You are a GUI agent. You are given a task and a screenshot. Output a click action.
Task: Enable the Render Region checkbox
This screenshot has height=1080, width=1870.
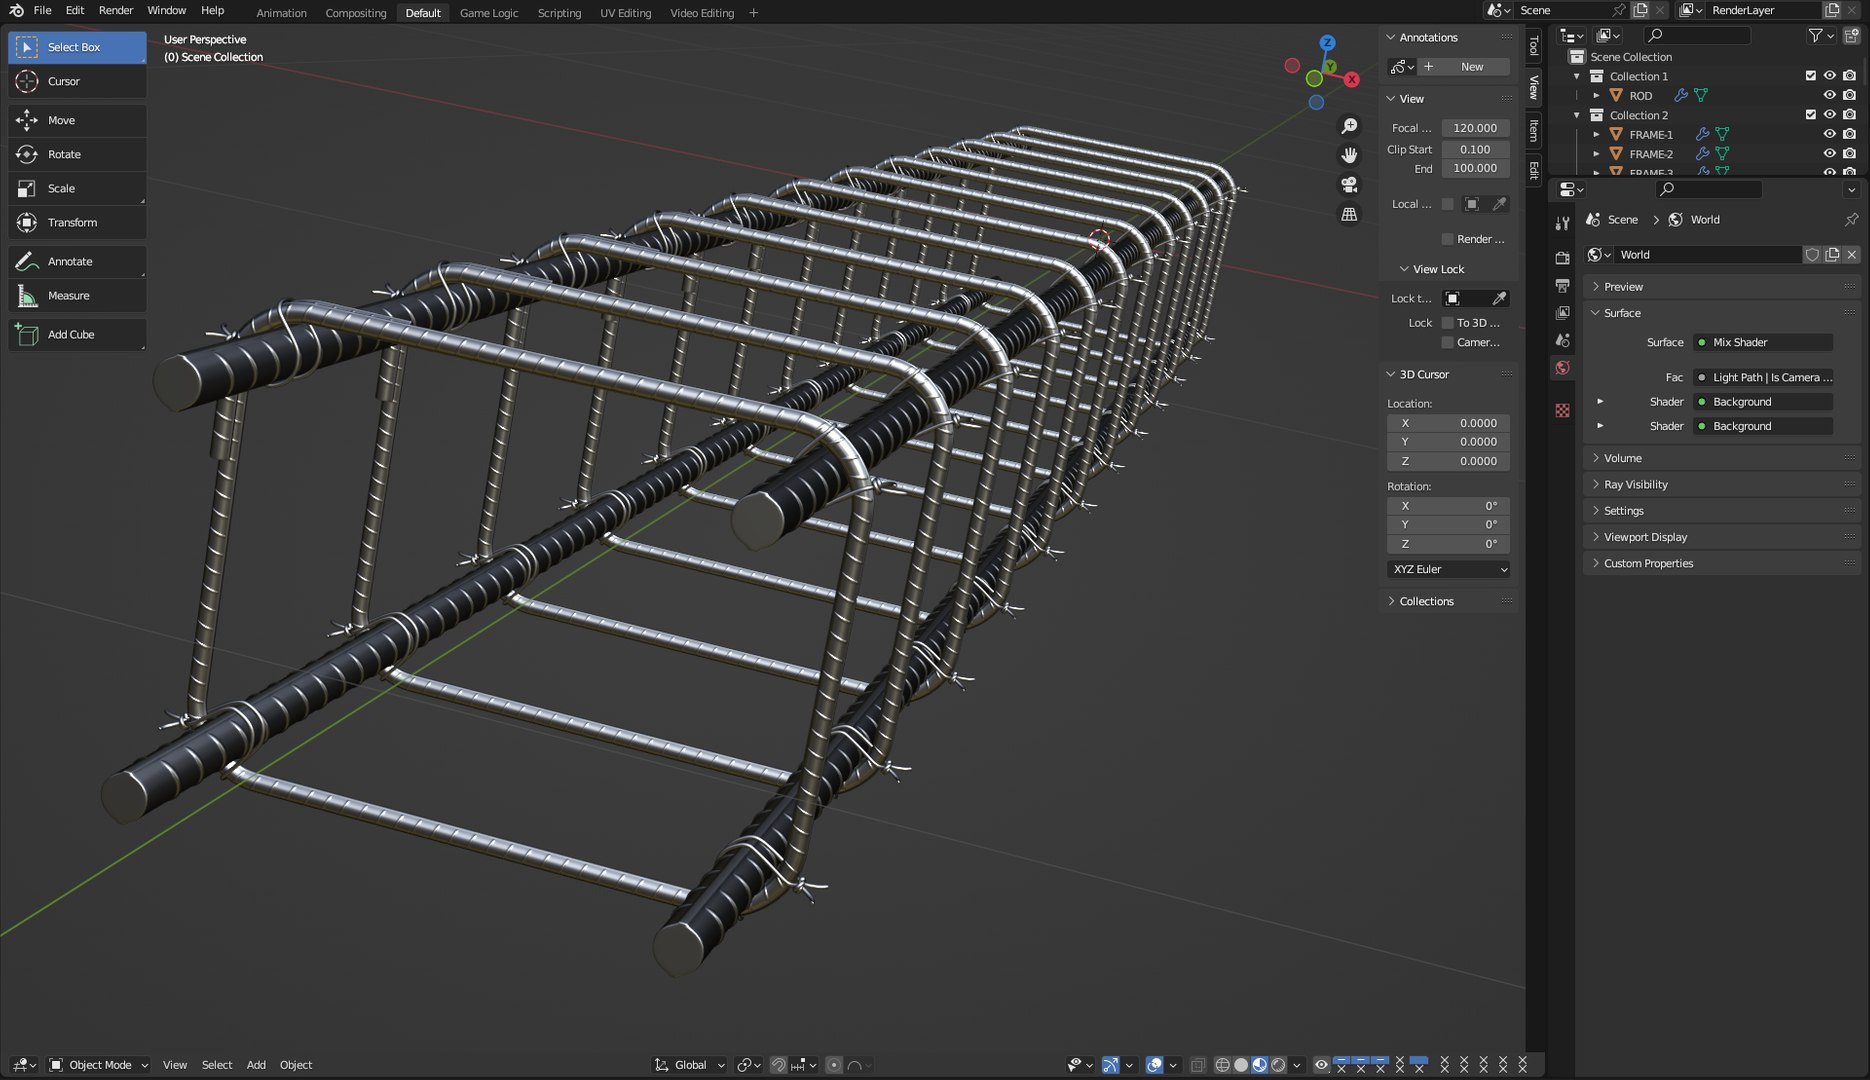click(x=1447, y=239)
